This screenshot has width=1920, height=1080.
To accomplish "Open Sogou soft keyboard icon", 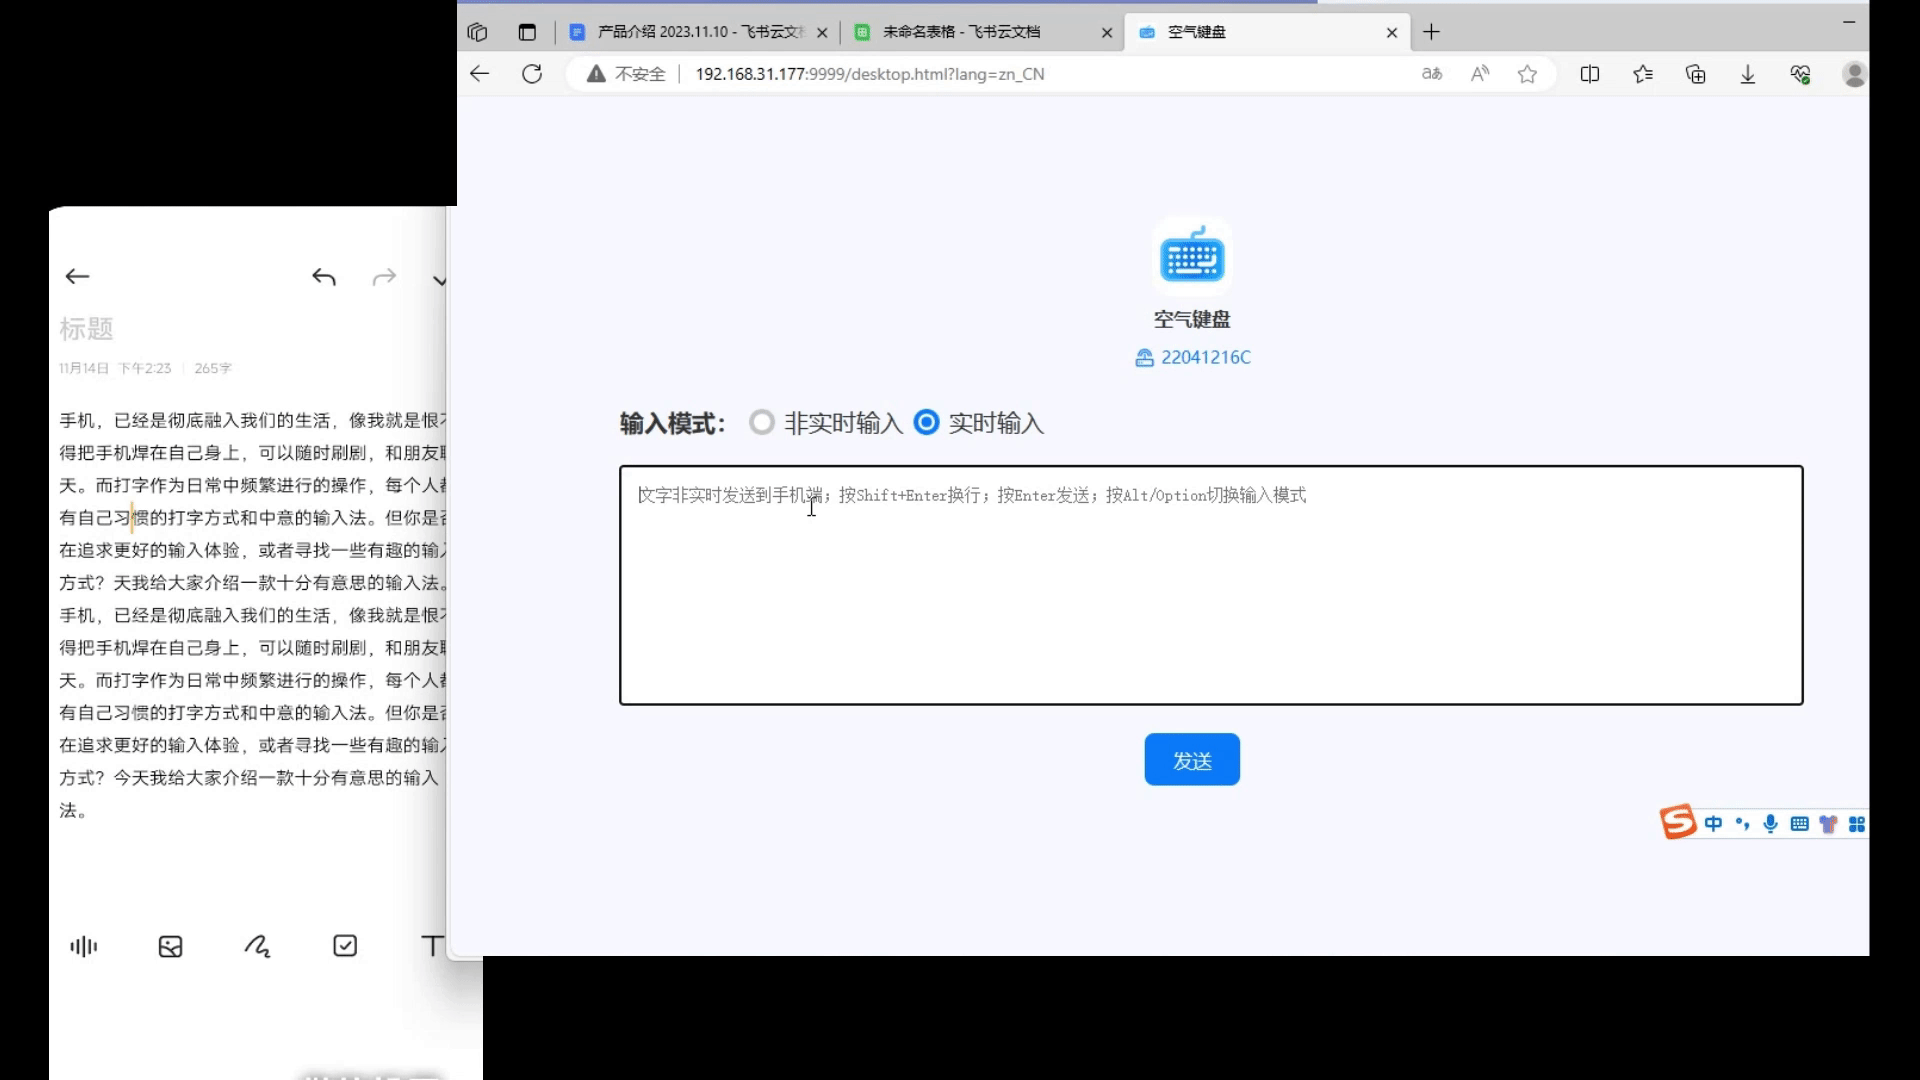I will (x=1799, y=824).
